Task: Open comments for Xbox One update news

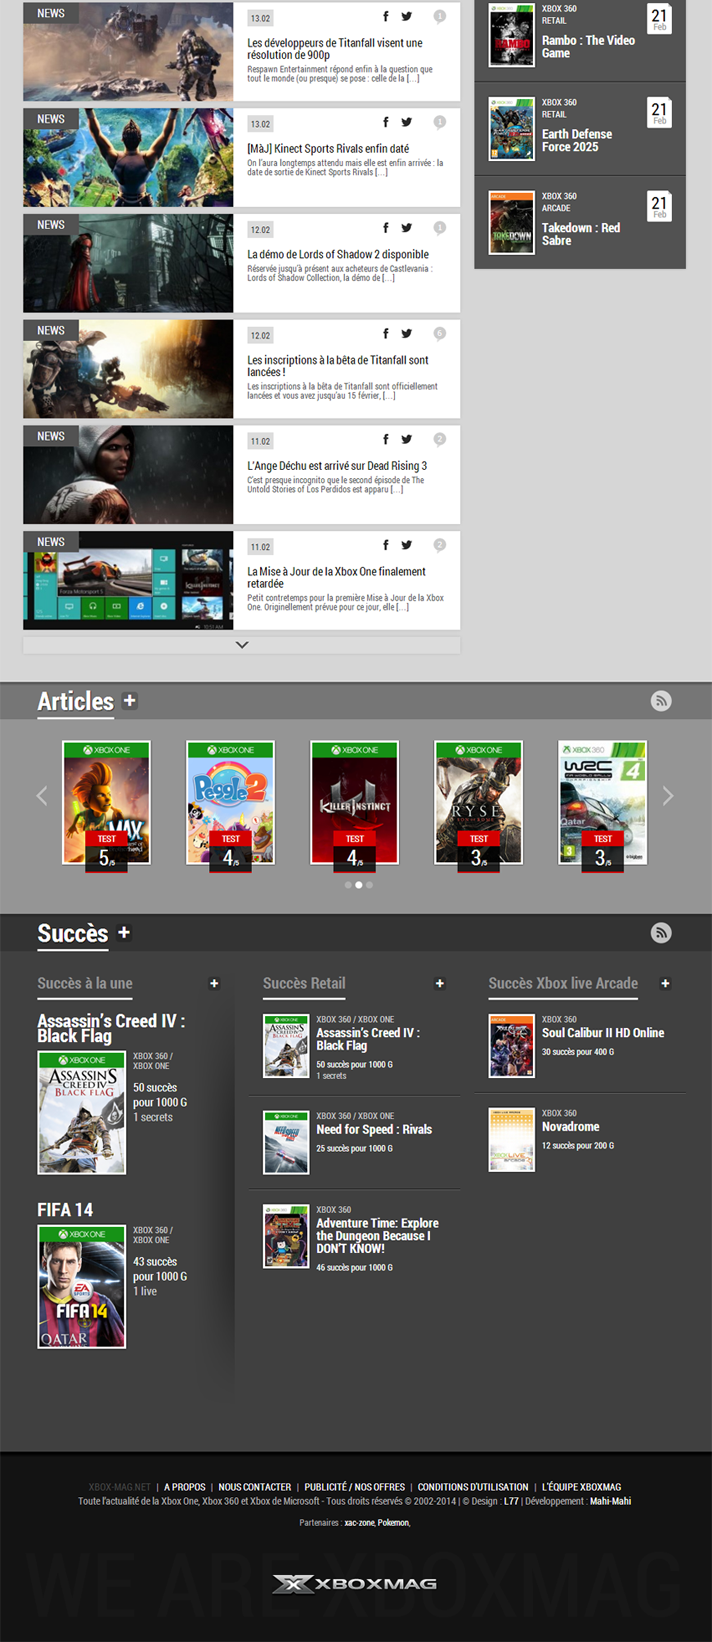Action: [x=439, y=545]
